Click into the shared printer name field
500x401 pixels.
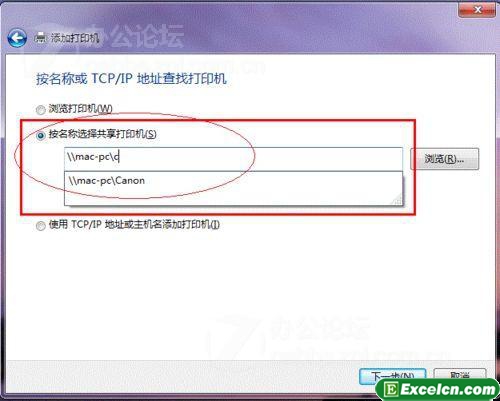pos(233,158)
